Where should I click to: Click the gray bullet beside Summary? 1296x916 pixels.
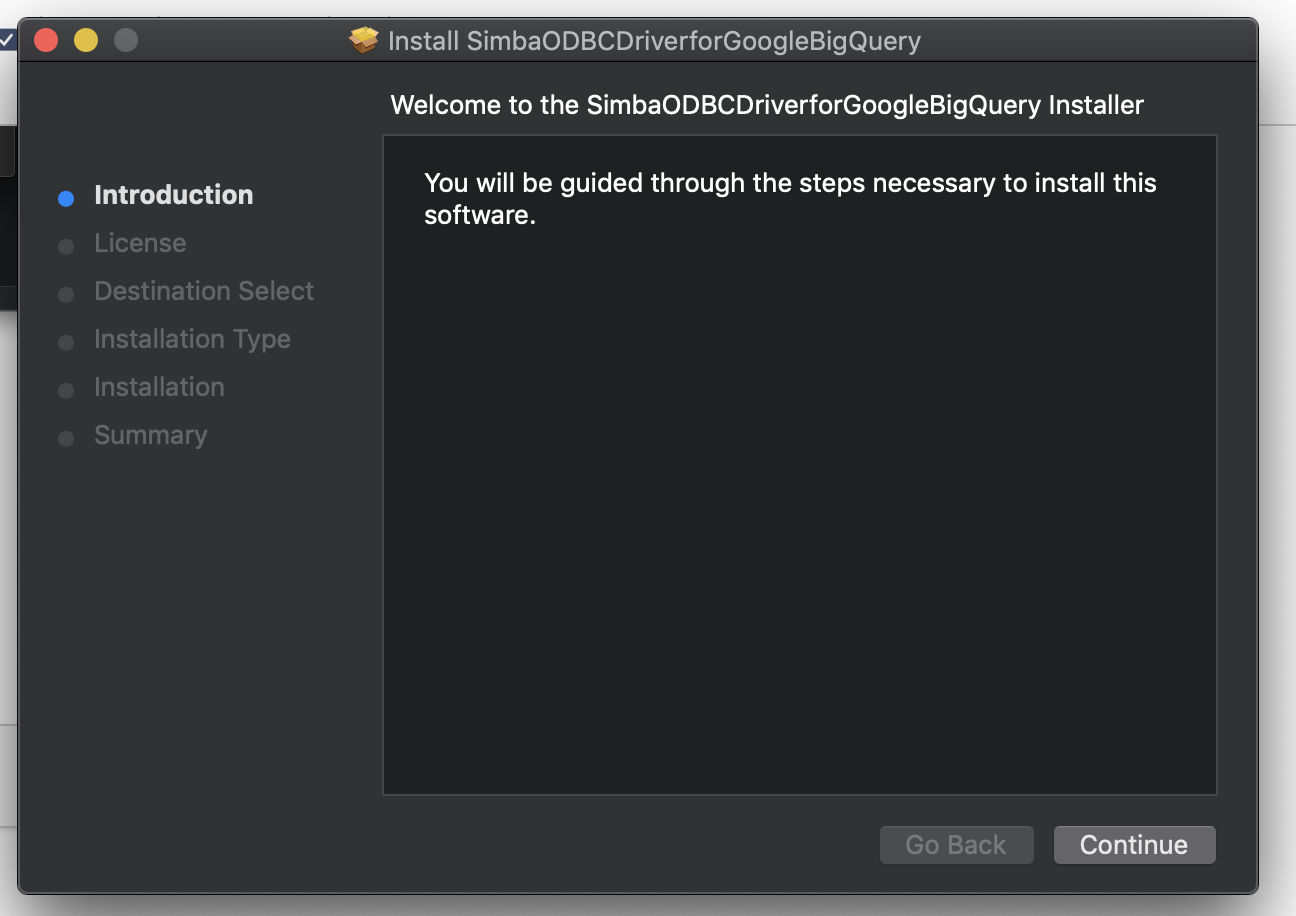66,438
